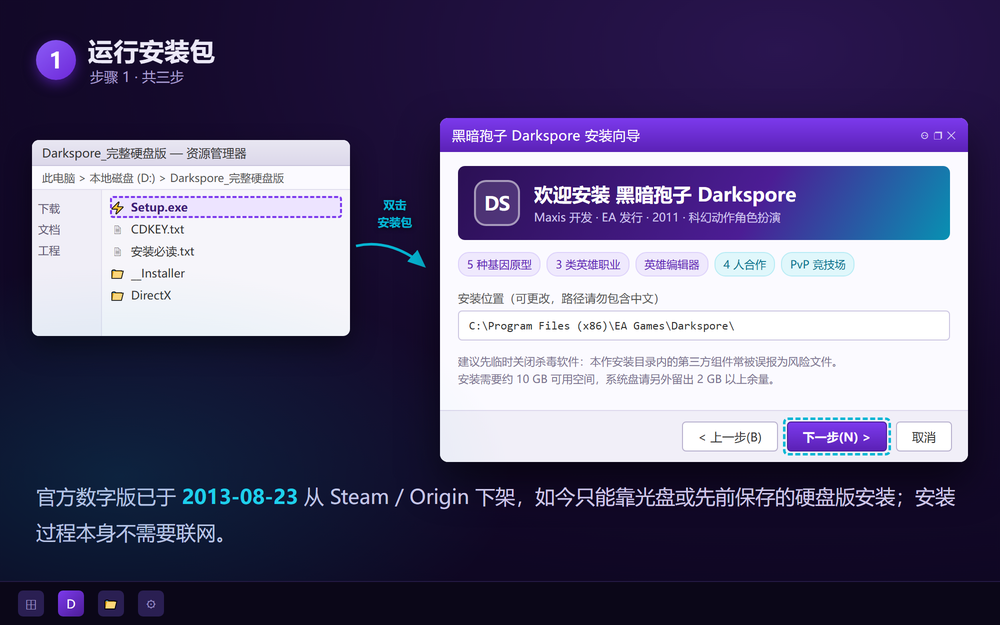Click the DirectX folder icon

[117, 296]
